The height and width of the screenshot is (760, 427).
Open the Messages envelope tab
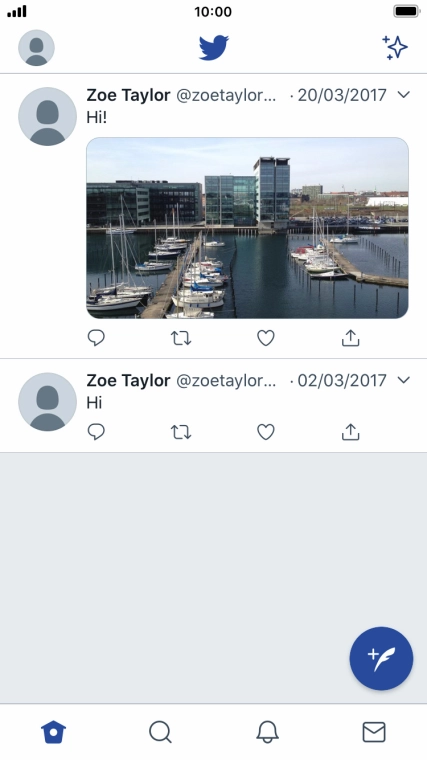coord(374,732)
